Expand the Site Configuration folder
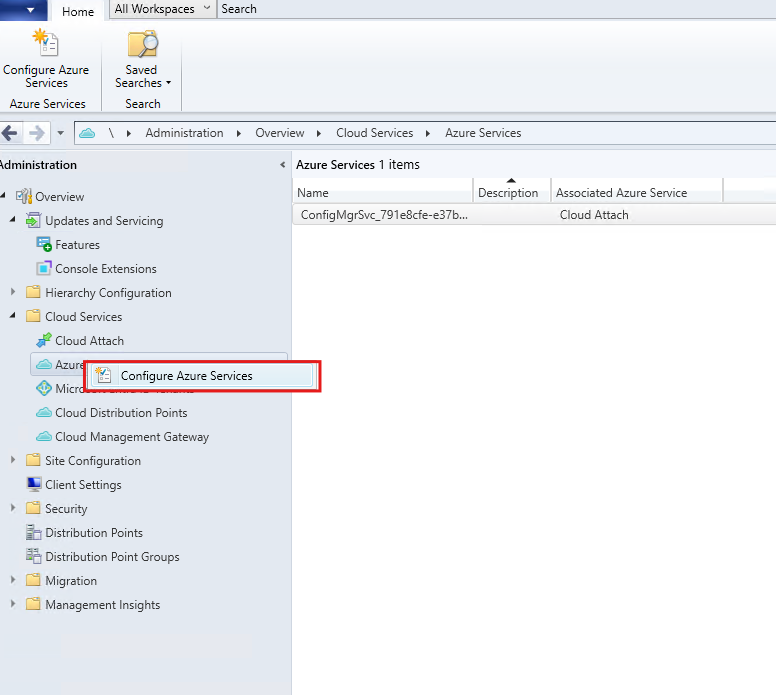 point(13,461)
